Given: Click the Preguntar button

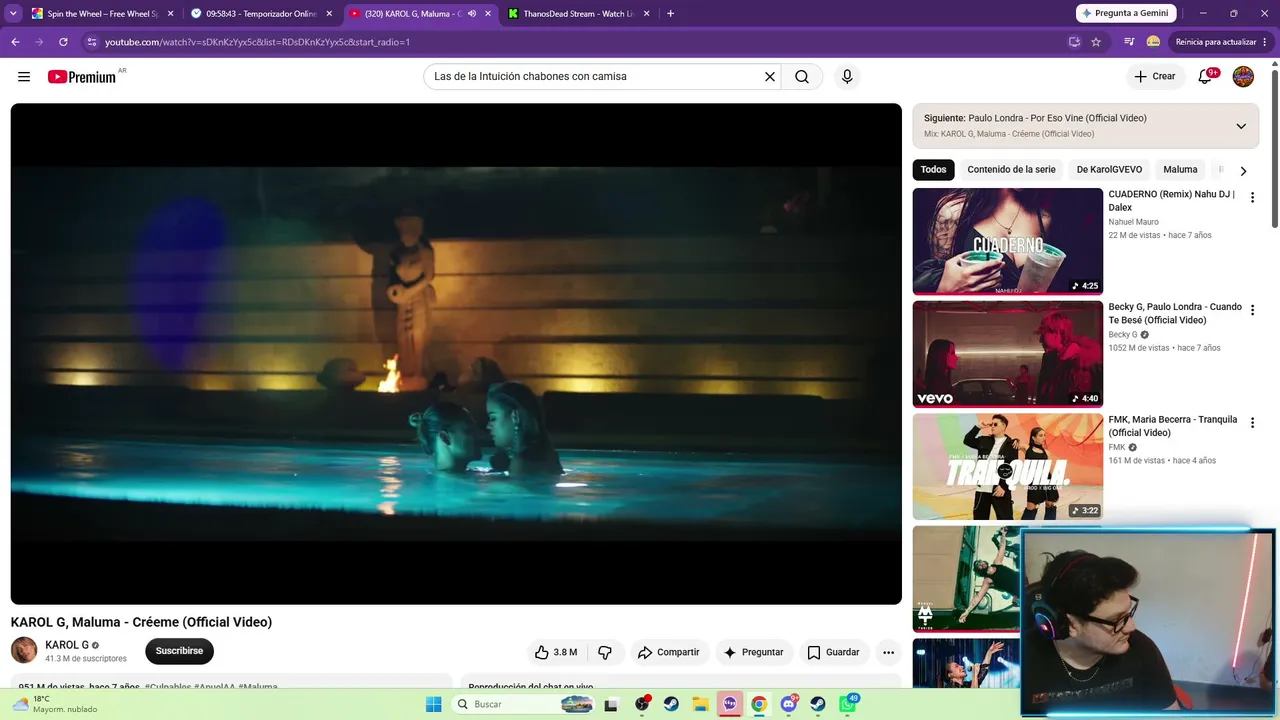Looking at the screenshot, I should (754, 652).
